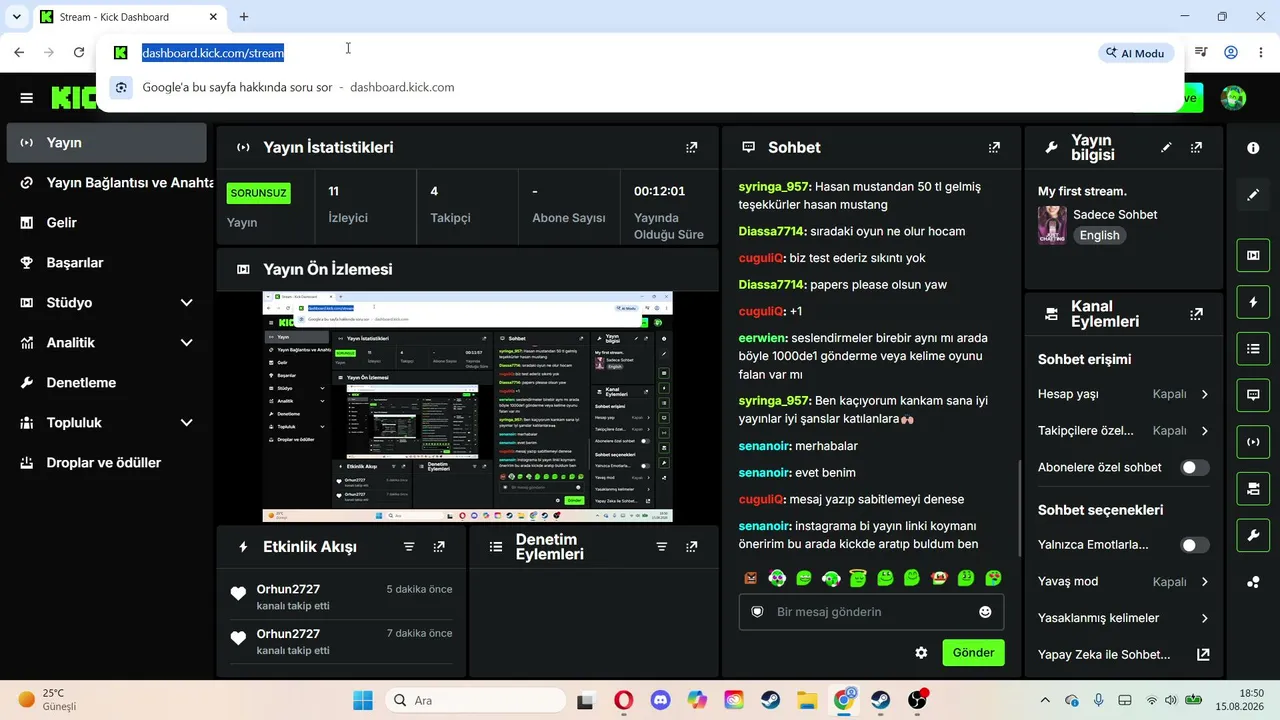The width and height of the screenshot is (1280, 720).
Task: Open Chrome tab search dropdown
Action: 16,17
